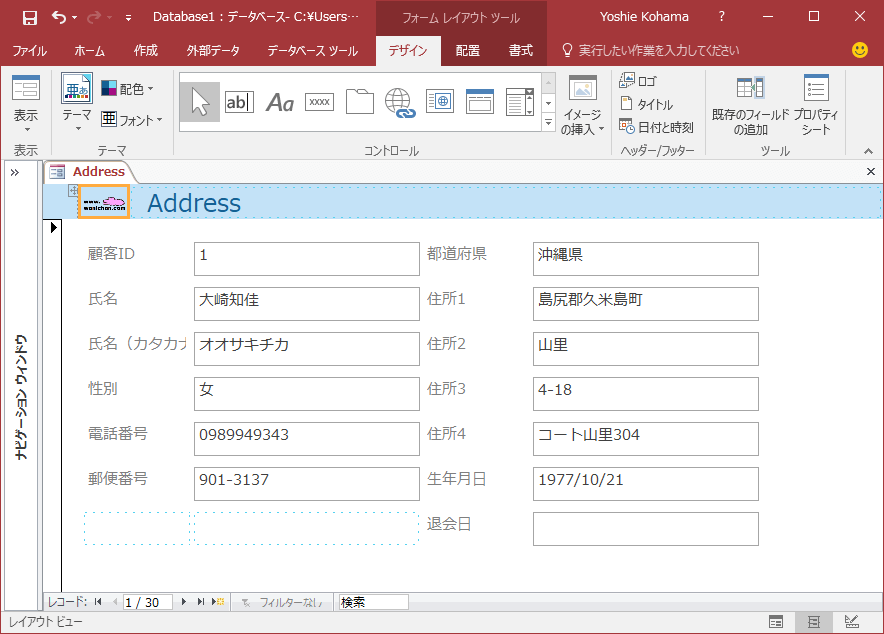Click the Tell Me search box
Viewport: 884px width, 634px height.
(652, 51)
